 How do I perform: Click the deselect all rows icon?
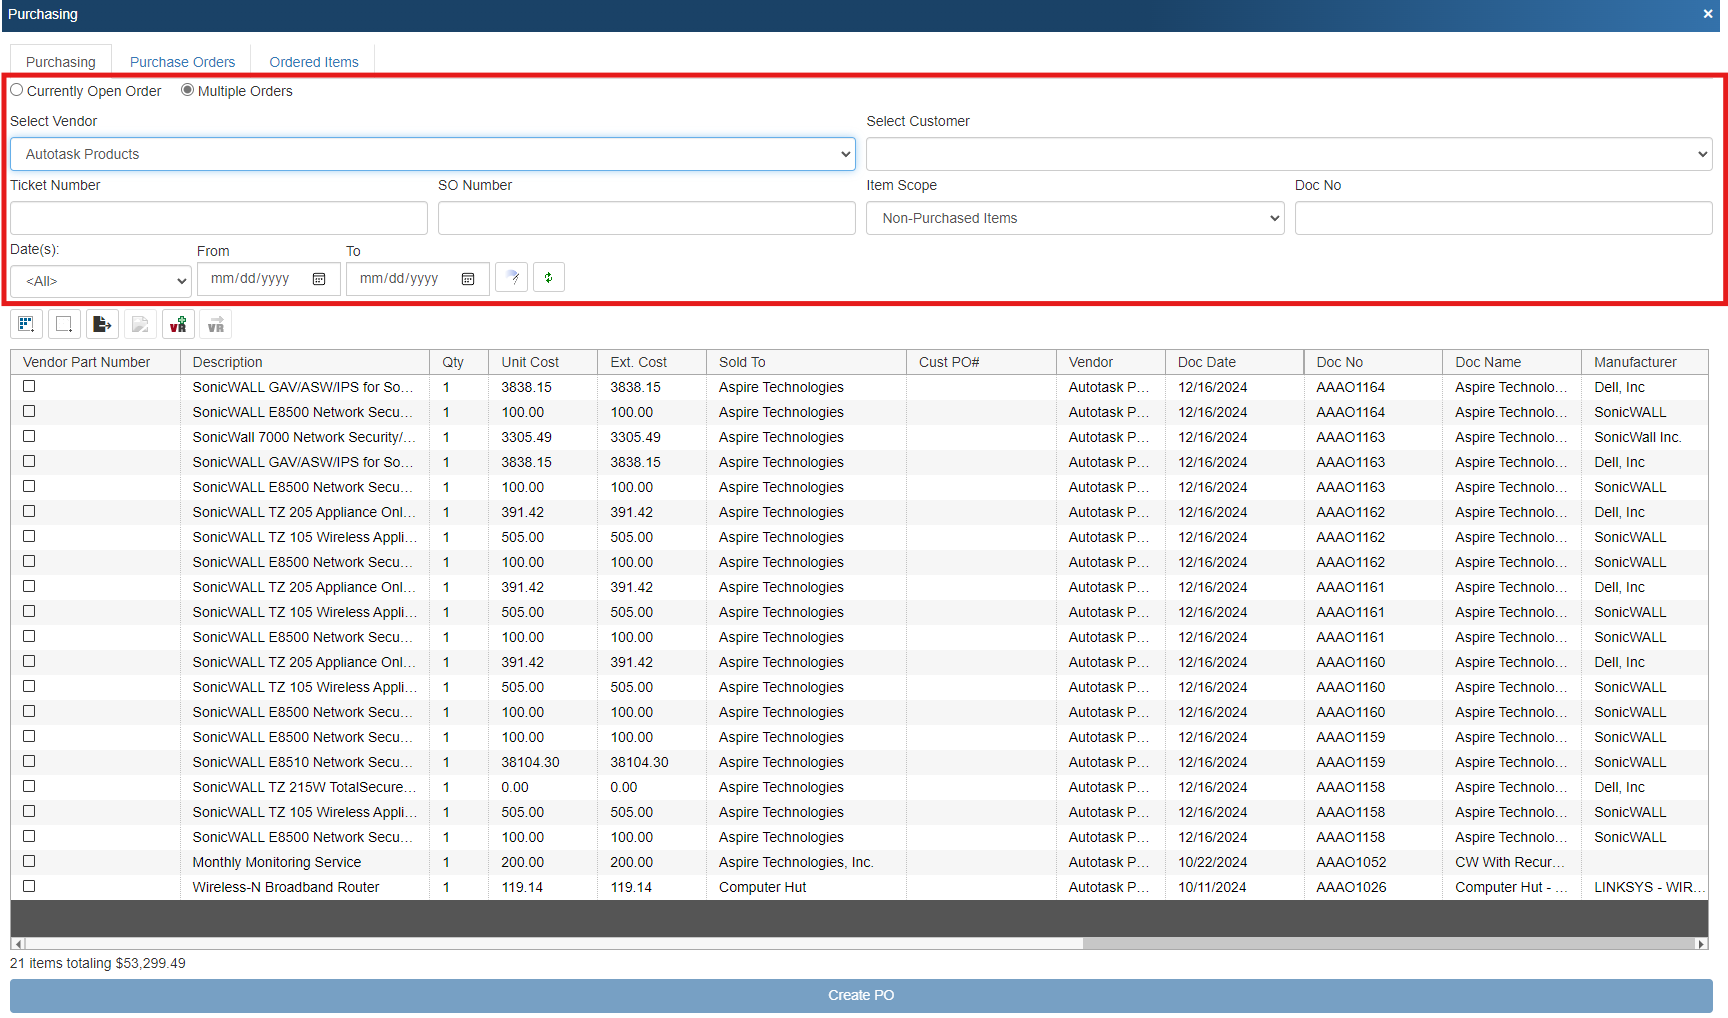[64, 324]
